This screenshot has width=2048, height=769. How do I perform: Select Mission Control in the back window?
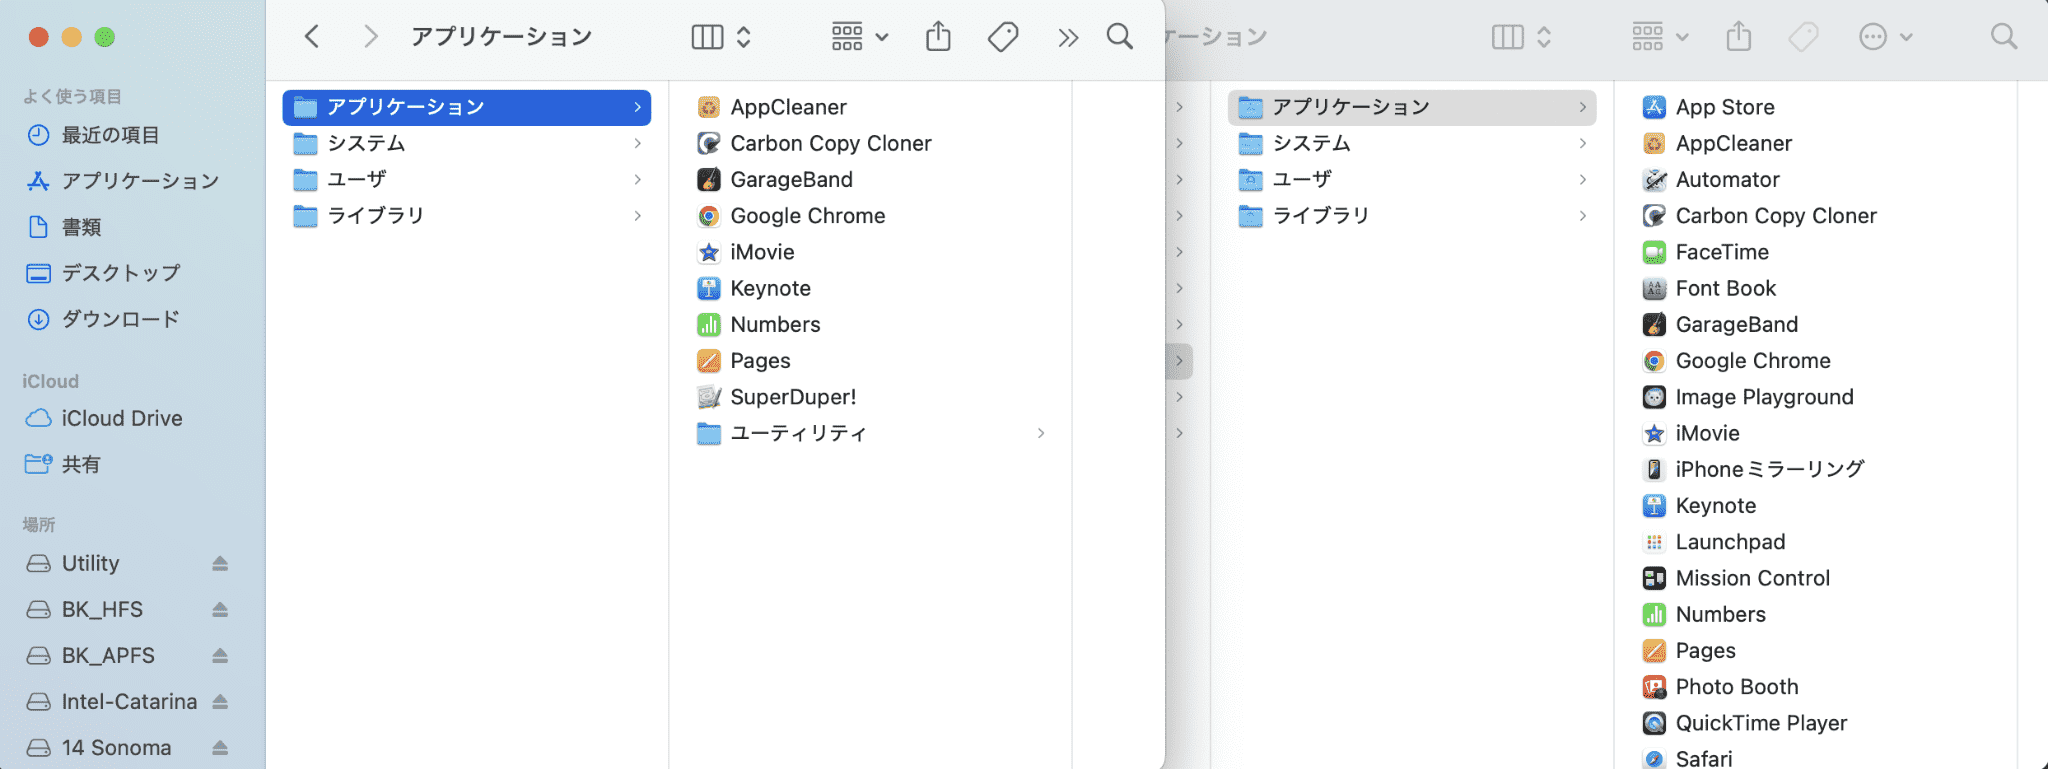click(x=1735, y=578)
